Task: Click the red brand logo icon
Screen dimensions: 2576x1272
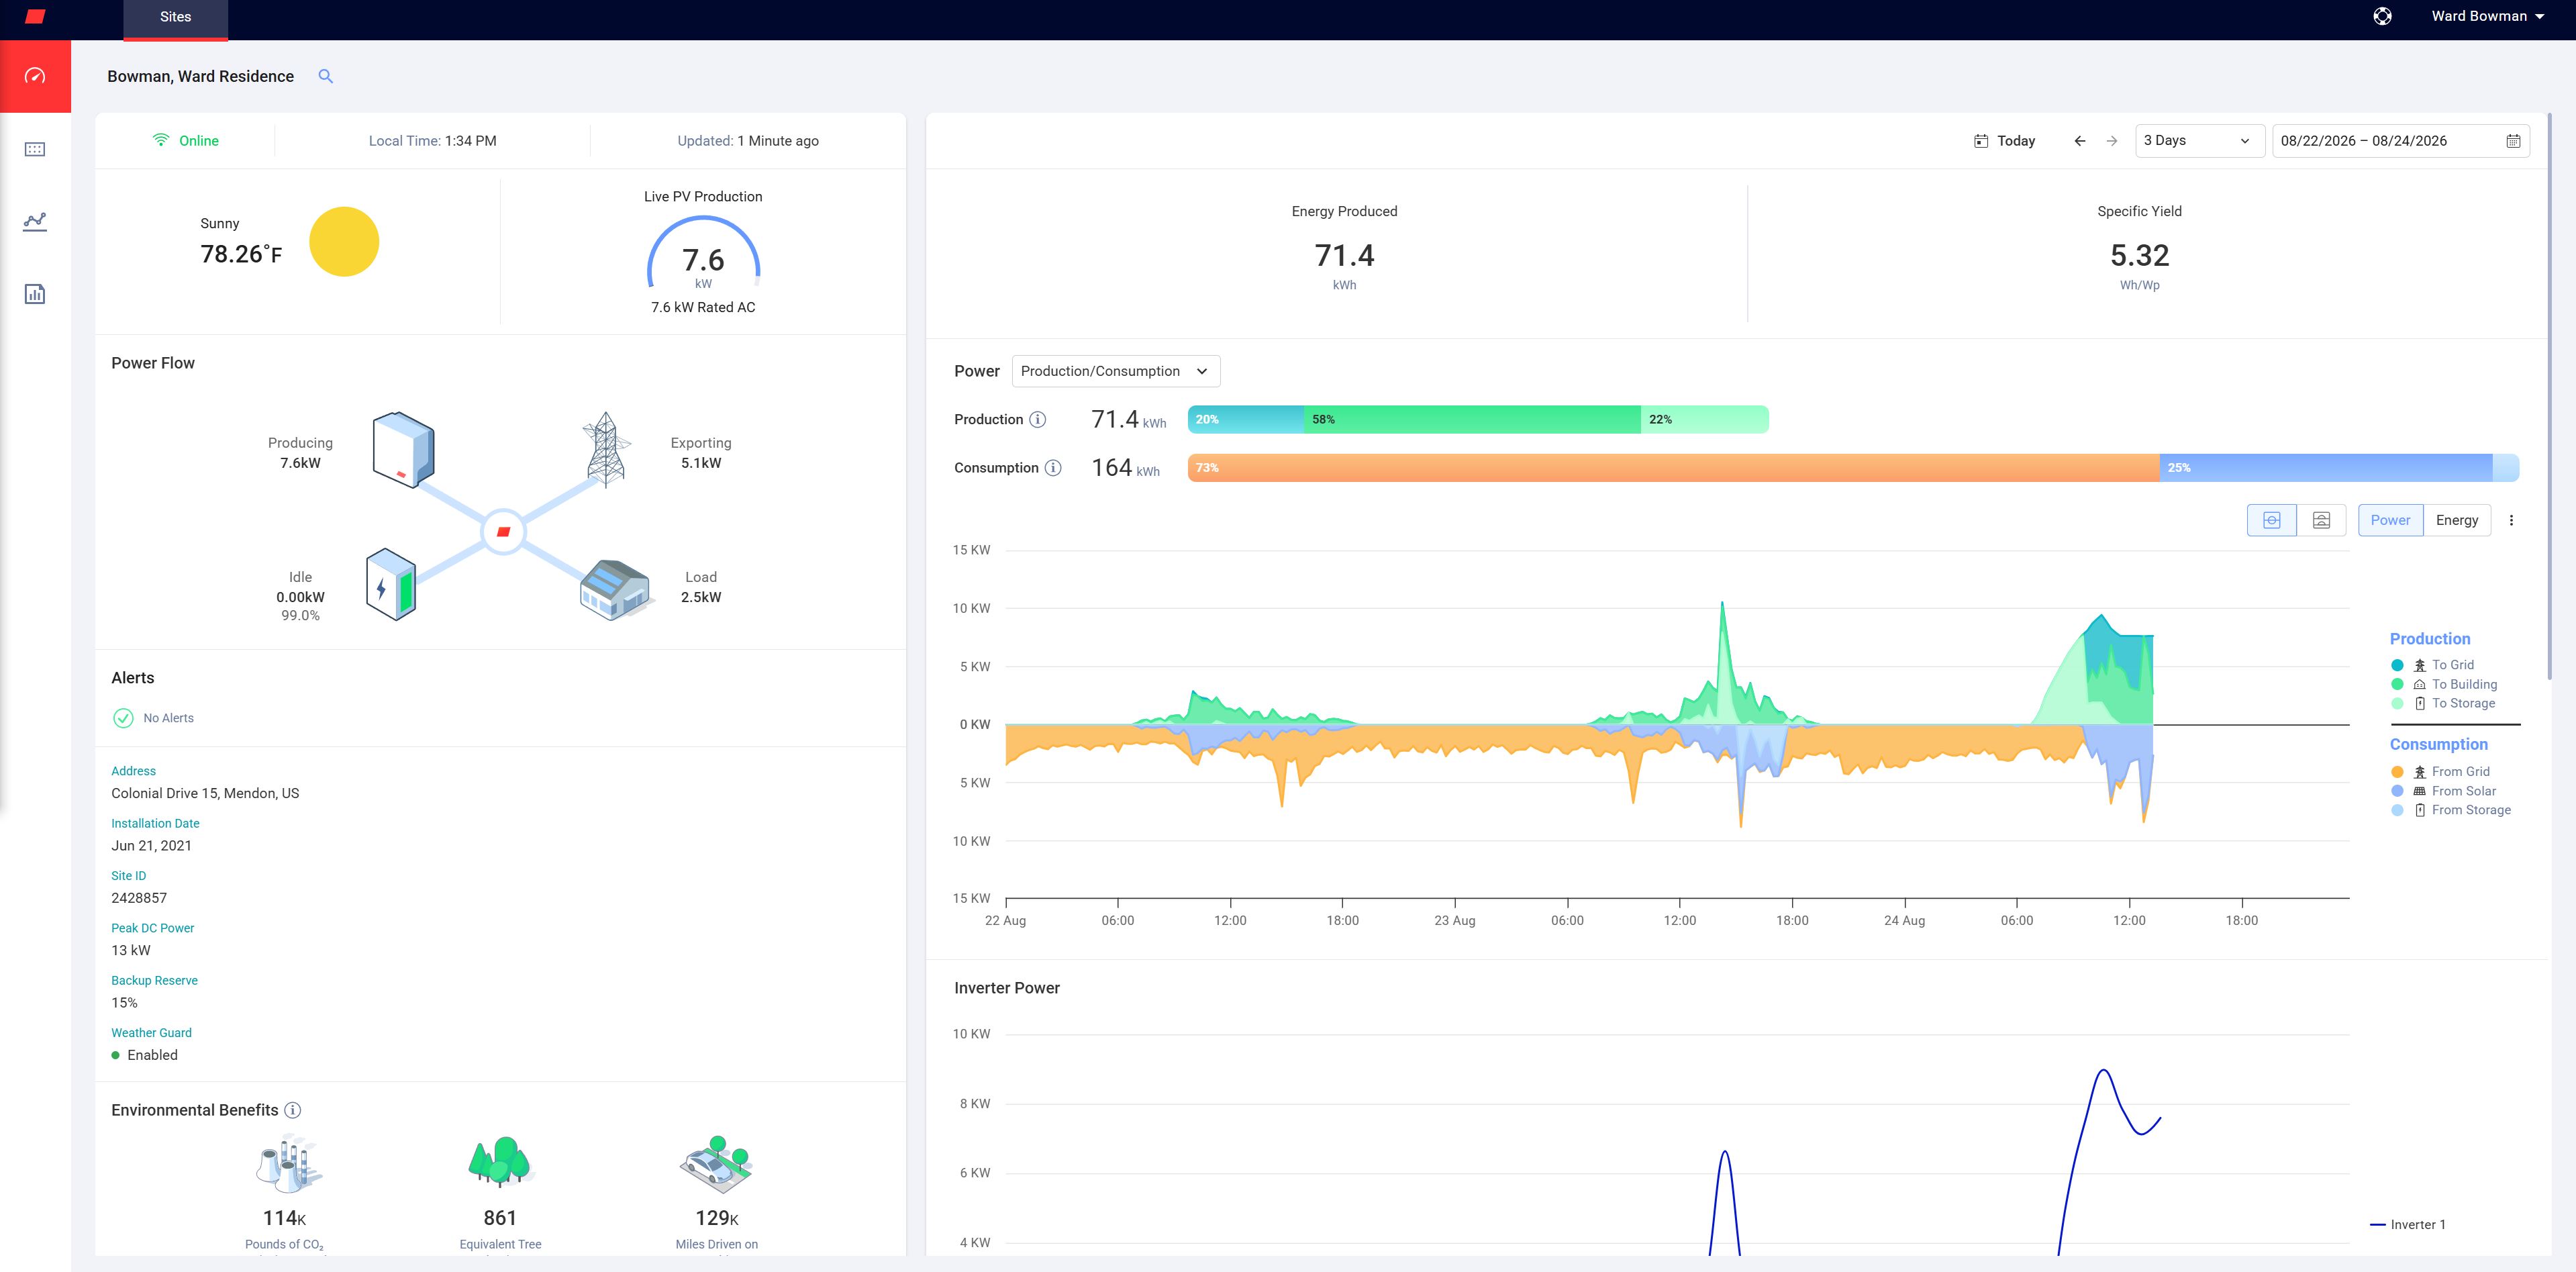Action: tap(35, 16)
